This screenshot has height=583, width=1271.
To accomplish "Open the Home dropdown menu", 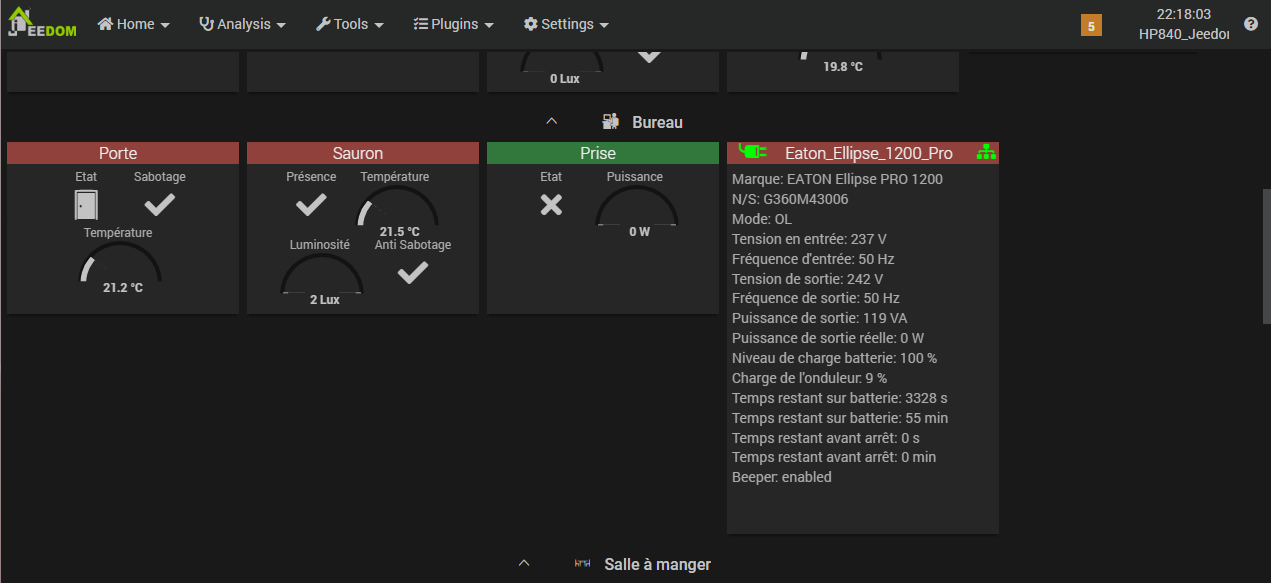I will (x=133, y=24).
